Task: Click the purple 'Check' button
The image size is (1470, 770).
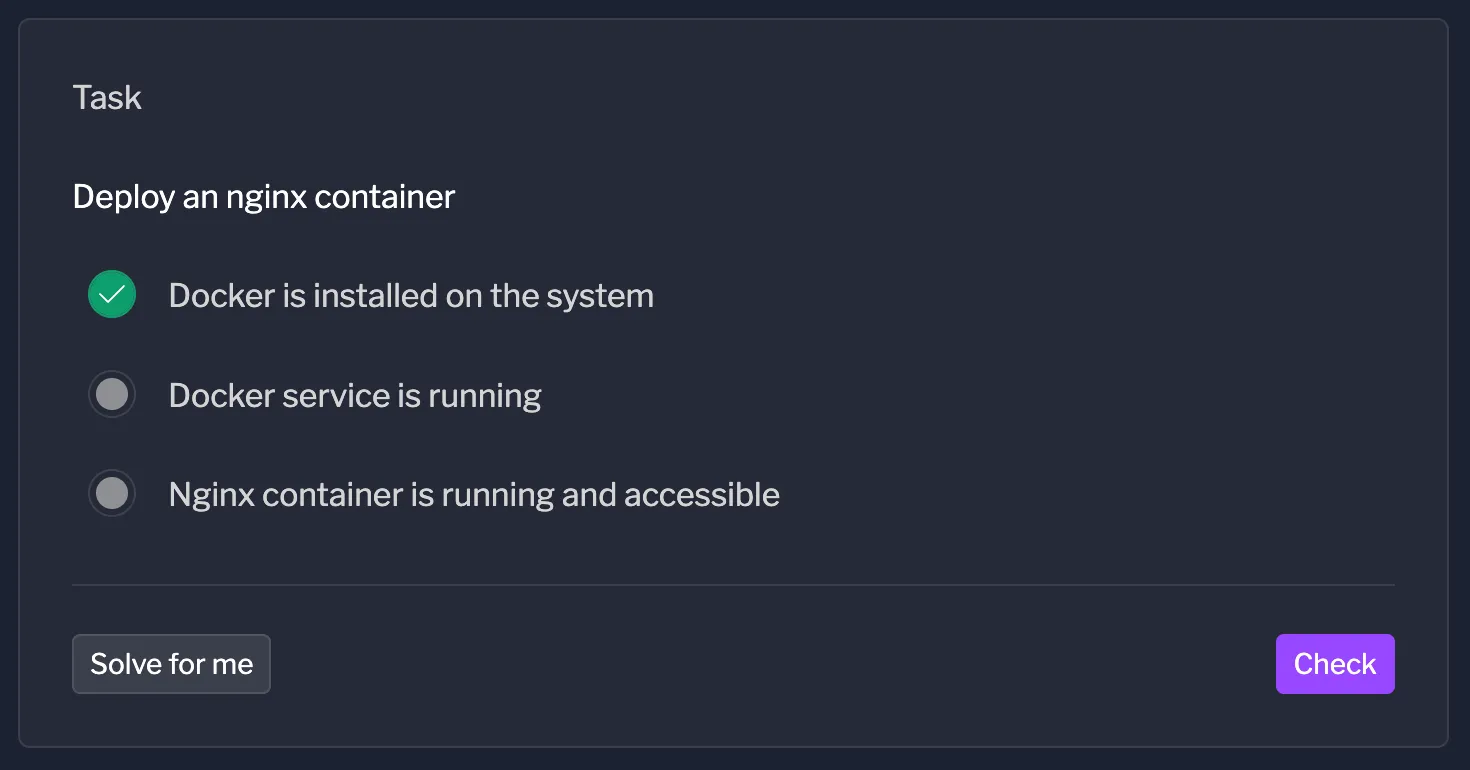Action: [1335, 663]
